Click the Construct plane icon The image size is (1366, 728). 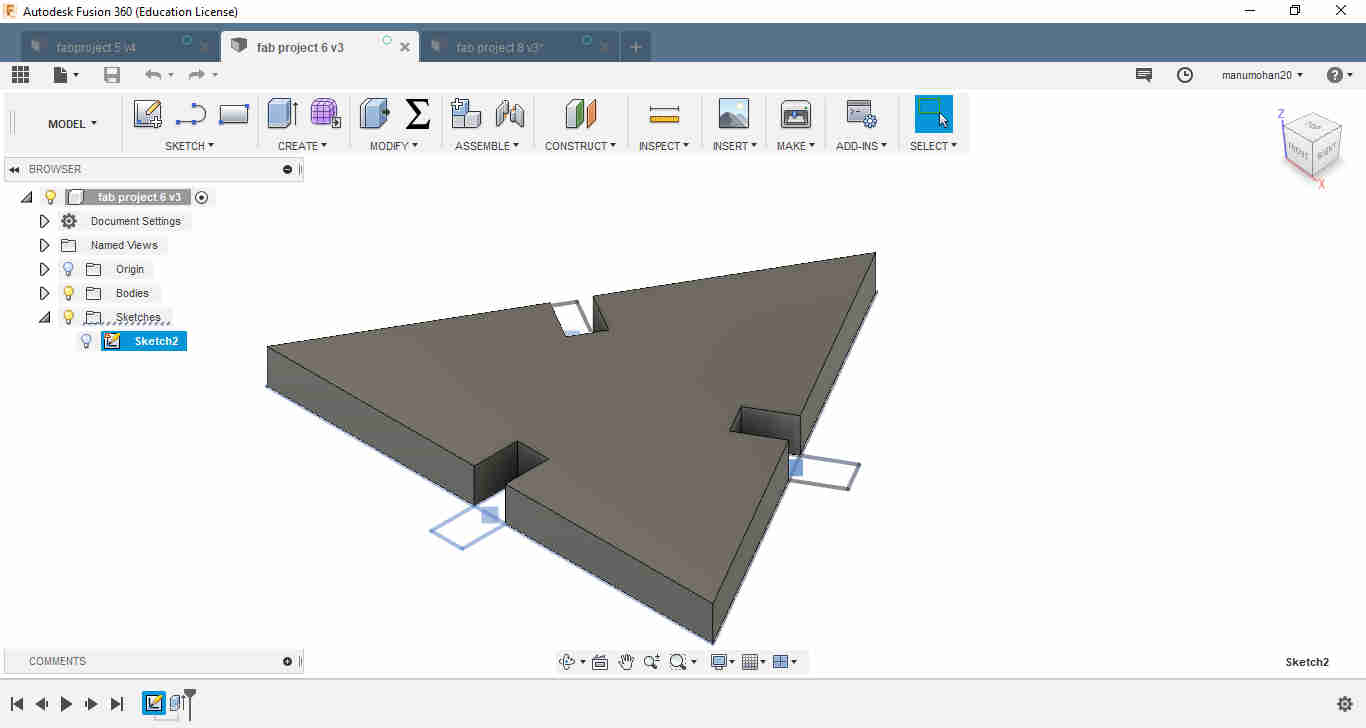(580, 114)
